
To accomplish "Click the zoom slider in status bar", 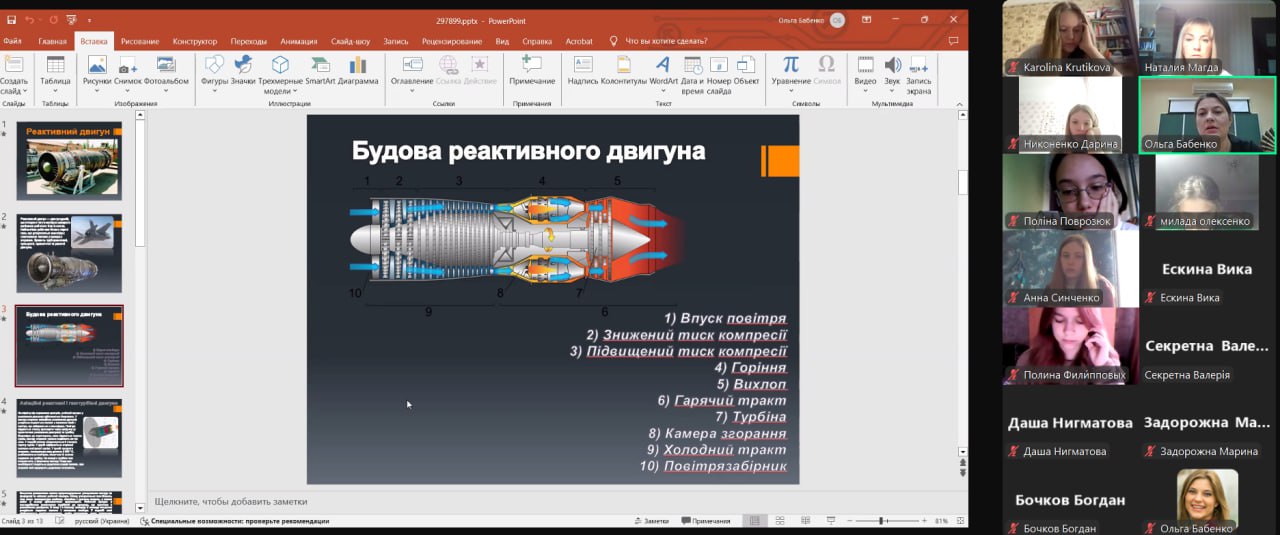I will (x=882, y=521).
